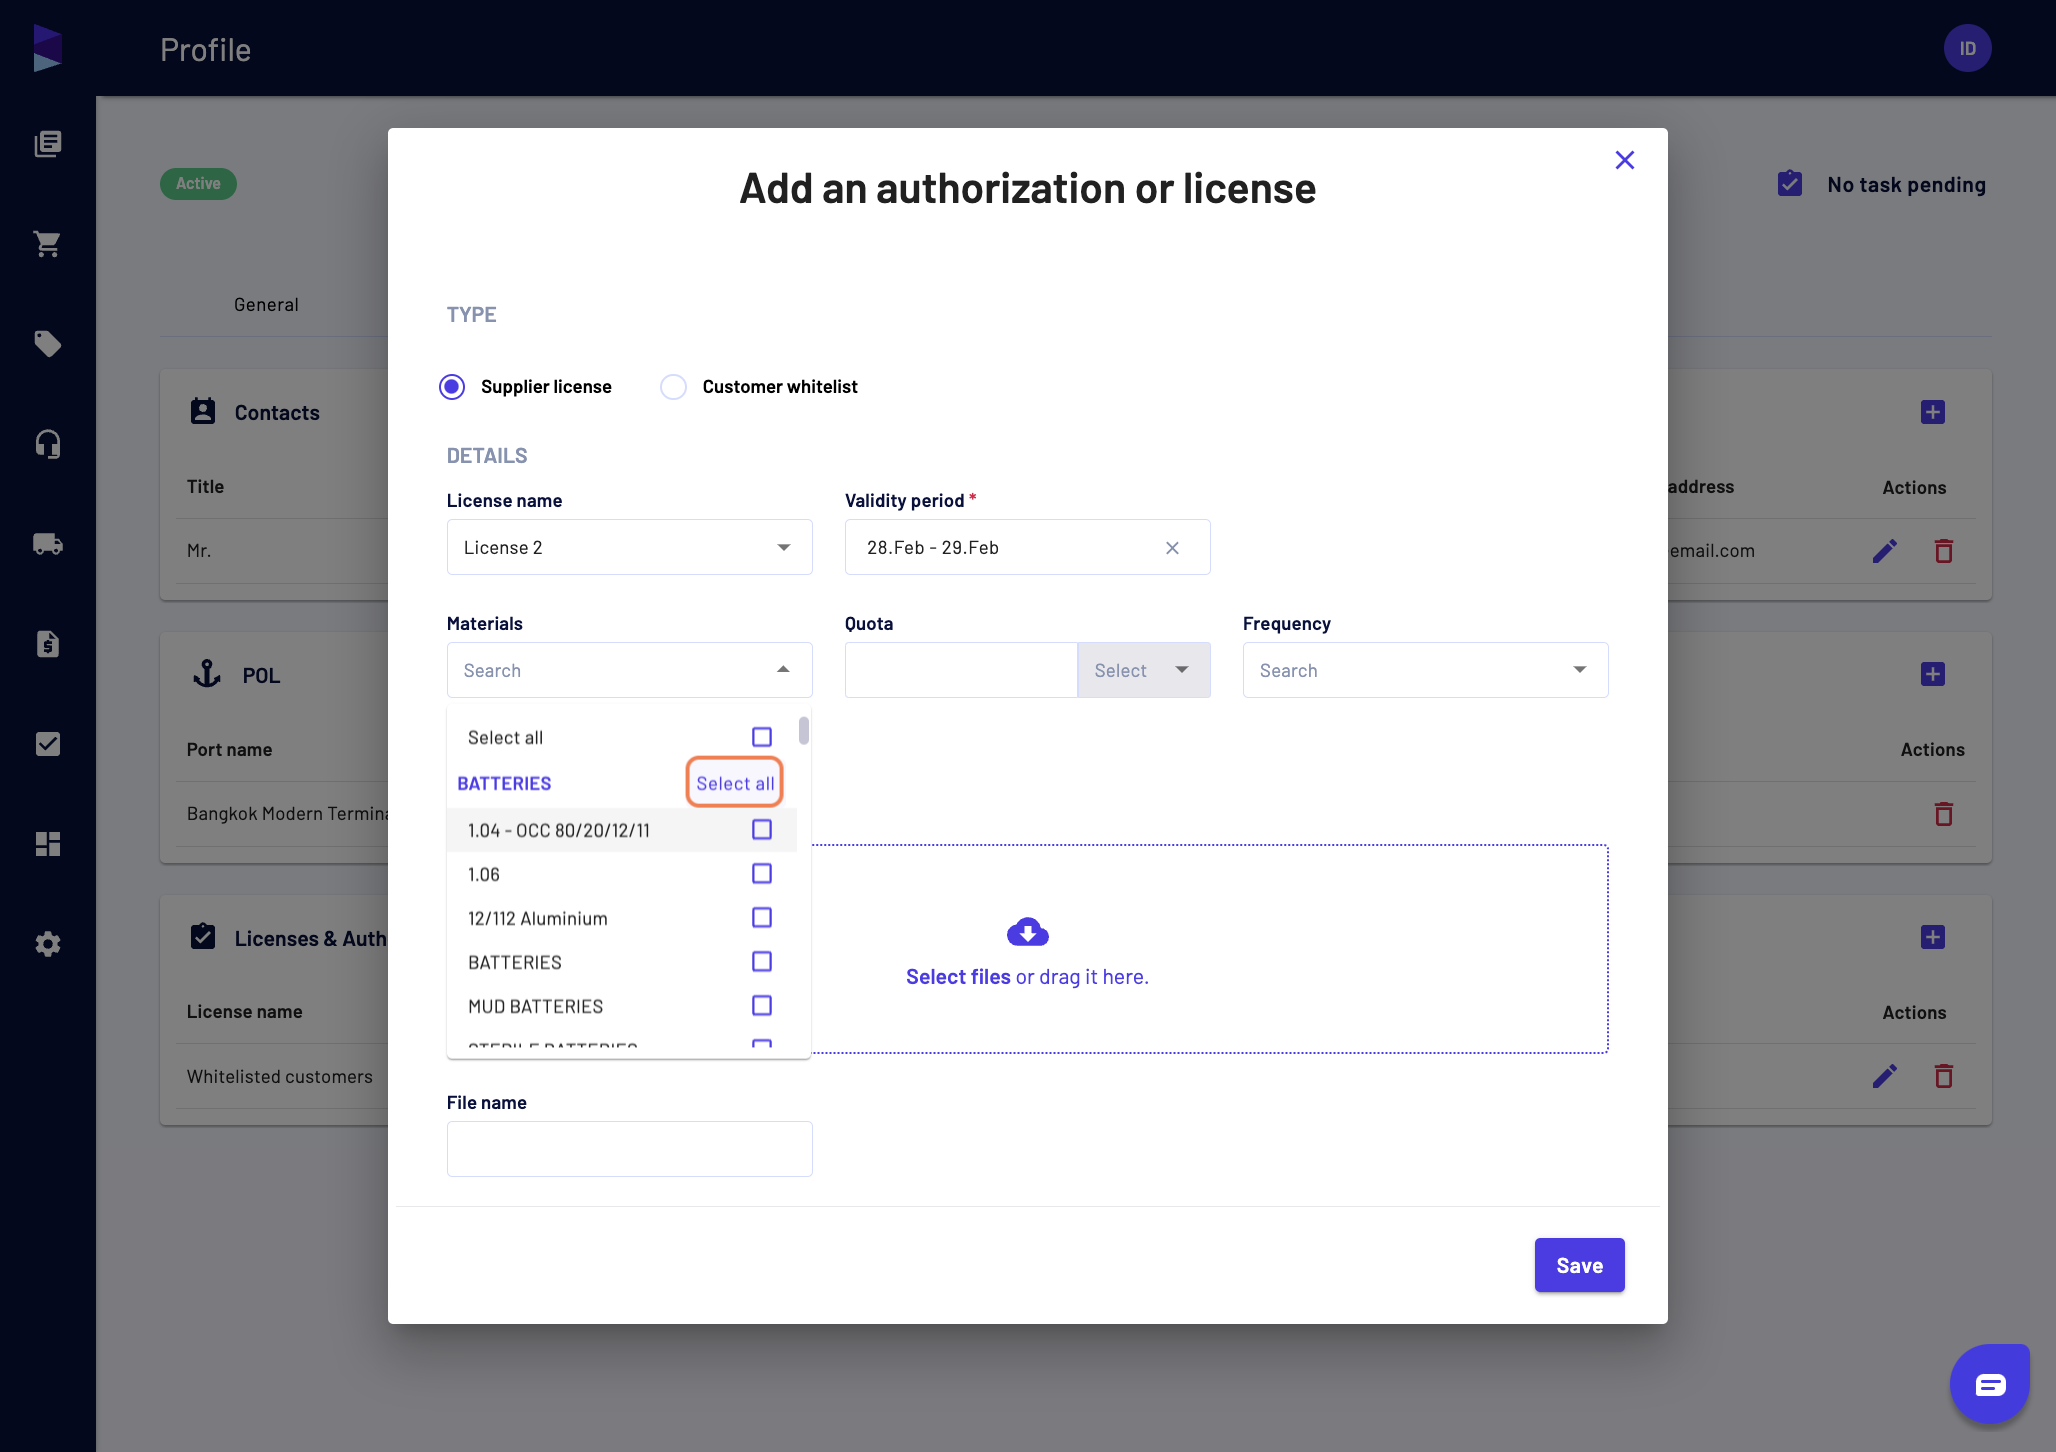
Task: Click add icon in Contacts panel
Action: click(1932, 412)
